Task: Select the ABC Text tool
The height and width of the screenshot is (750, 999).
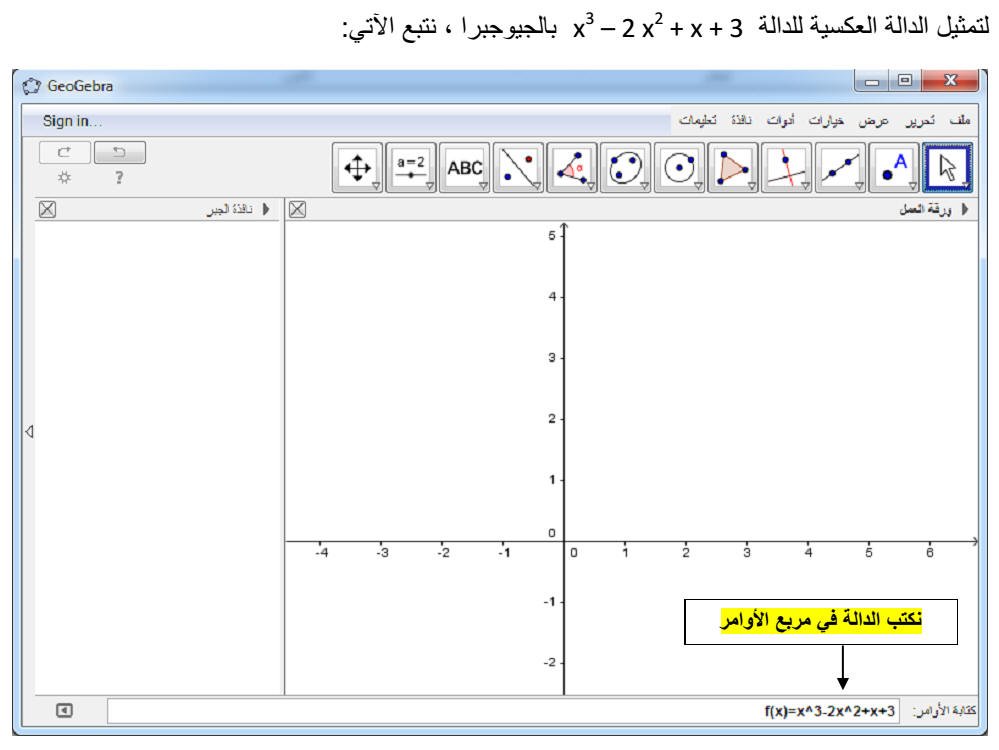Action: click(464, 168)
